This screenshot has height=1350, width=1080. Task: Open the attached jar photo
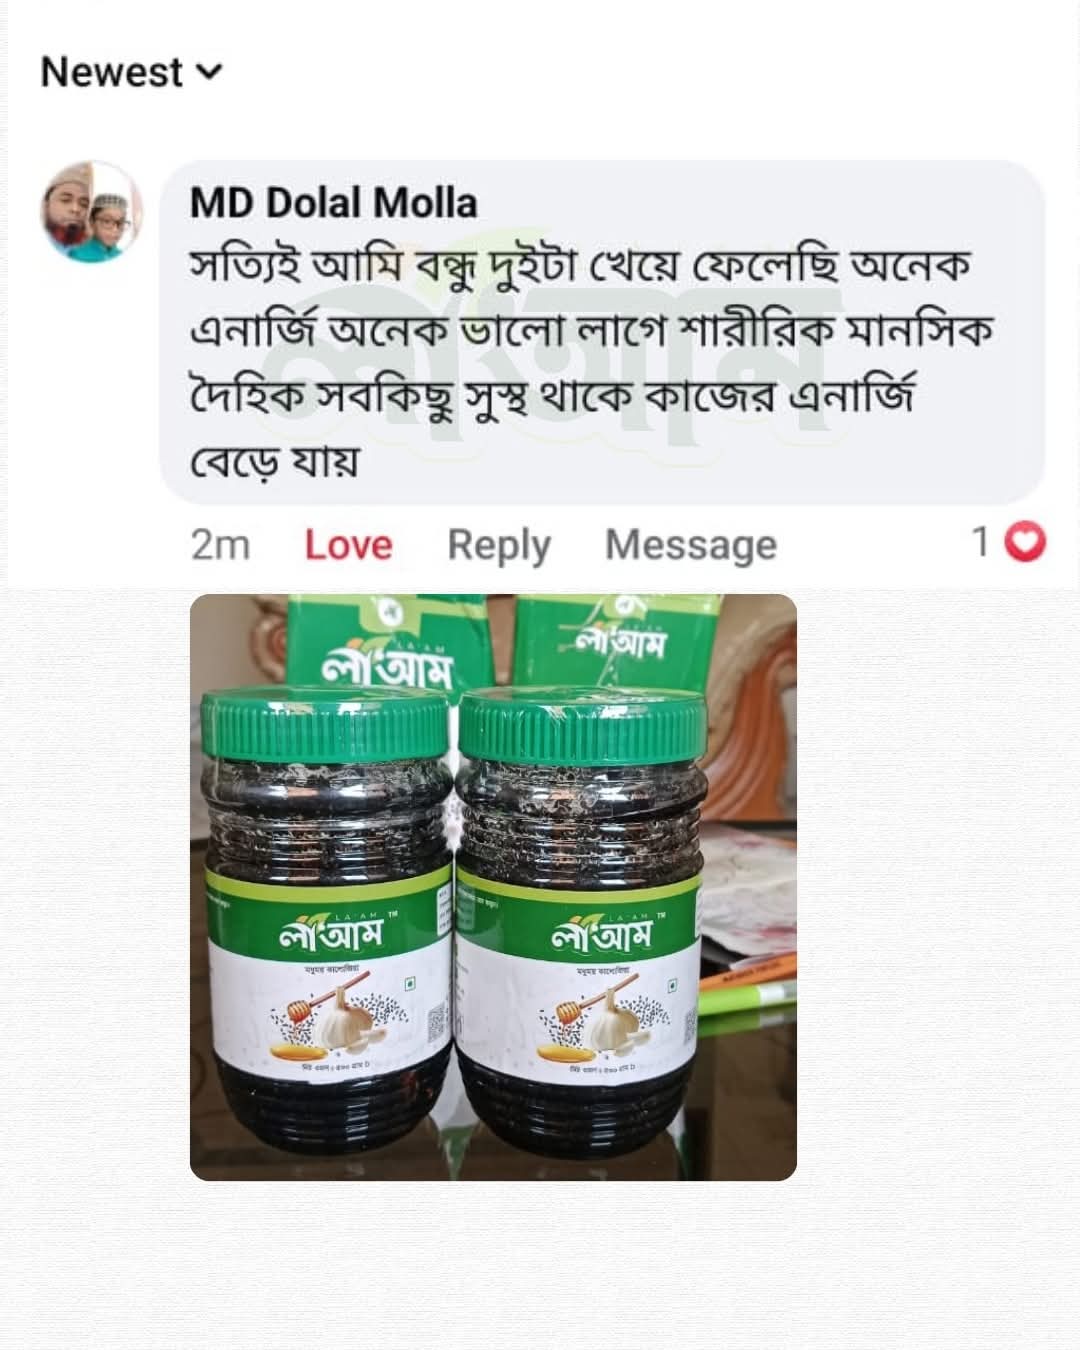click(493, 887)
